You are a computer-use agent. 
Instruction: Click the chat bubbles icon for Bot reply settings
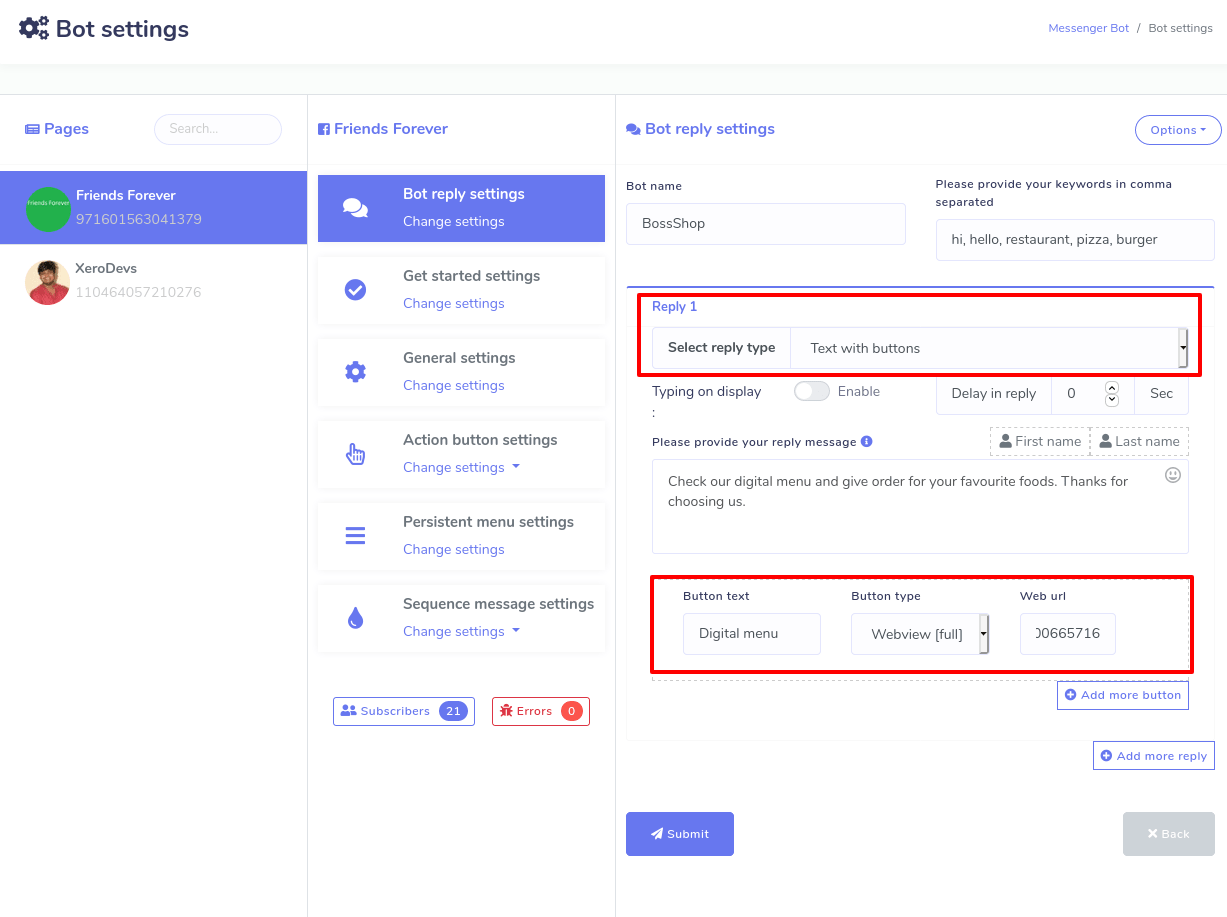(x=355, y=208)
